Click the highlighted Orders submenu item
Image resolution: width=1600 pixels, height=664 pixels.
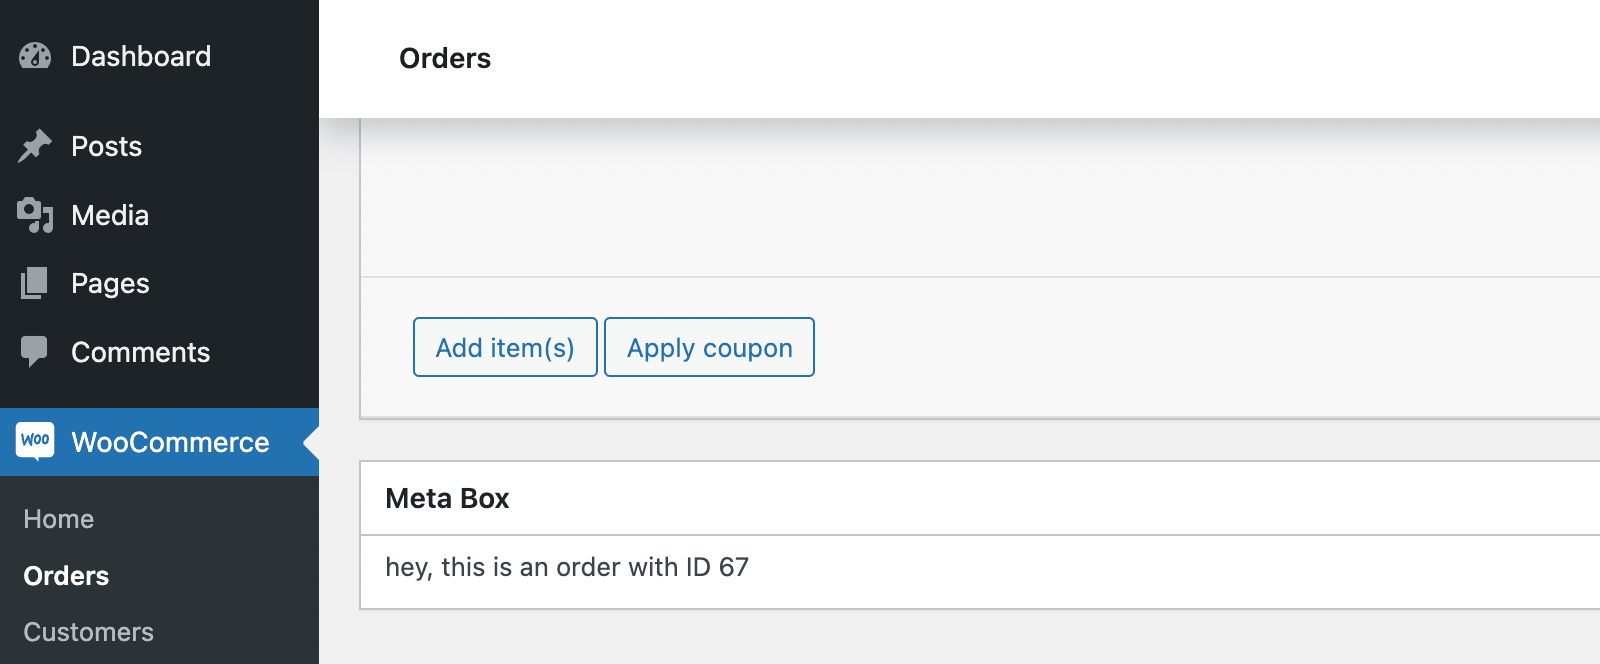point(66,575)
